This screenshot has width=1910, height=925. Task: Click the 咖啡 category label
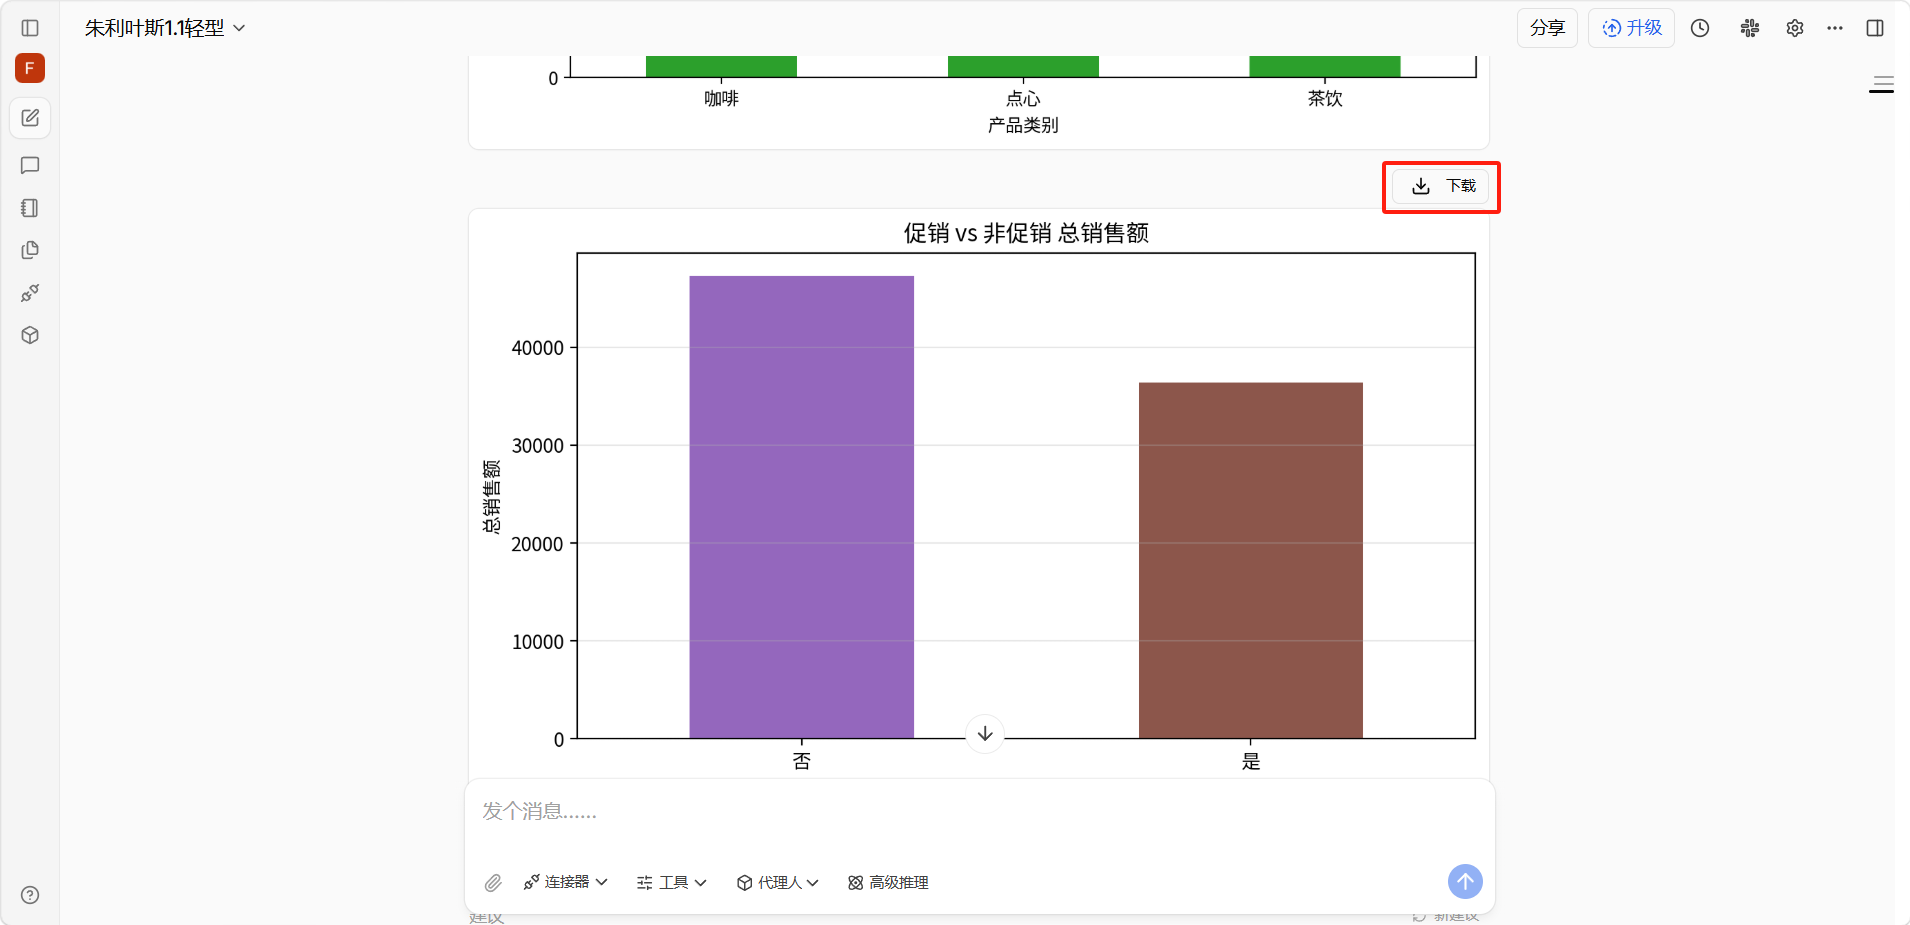[x=721, y=98]
